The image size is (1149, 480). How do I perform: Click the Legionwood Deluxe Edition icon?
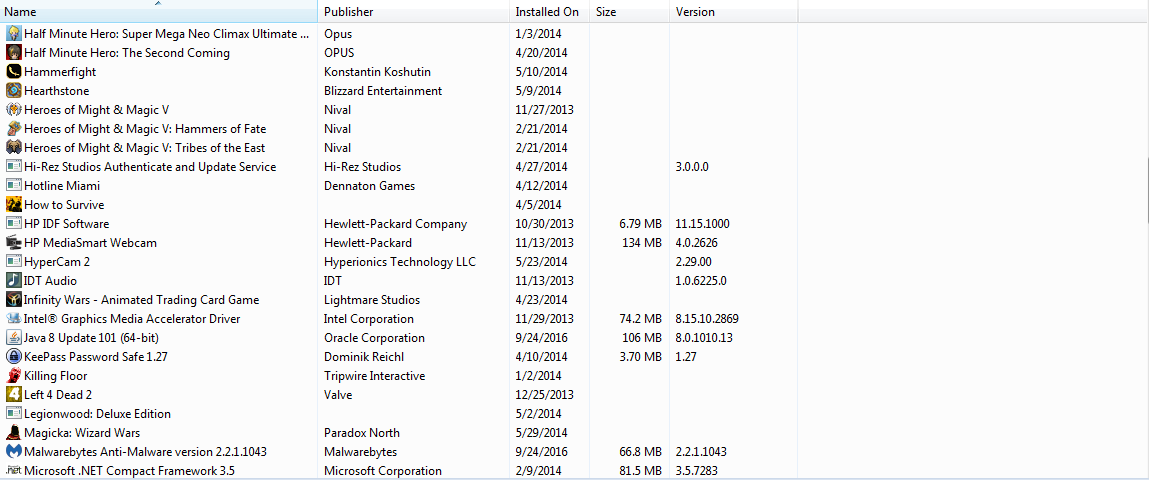pyautogui.click(x=13, y=414)
